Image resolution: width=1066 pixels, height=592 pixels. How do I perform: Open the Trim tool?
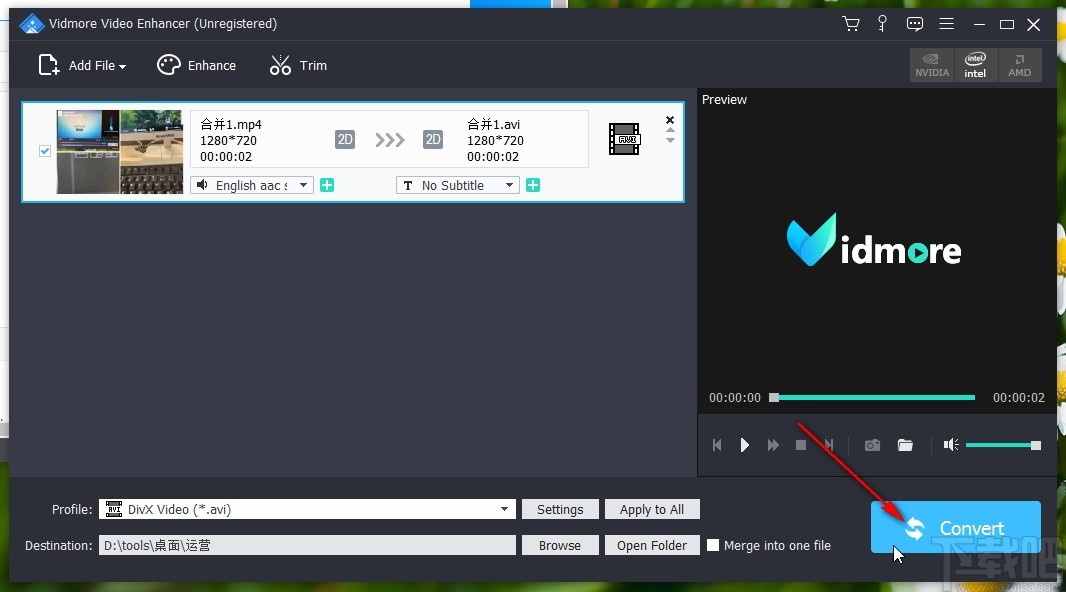[x=298, y=65]
